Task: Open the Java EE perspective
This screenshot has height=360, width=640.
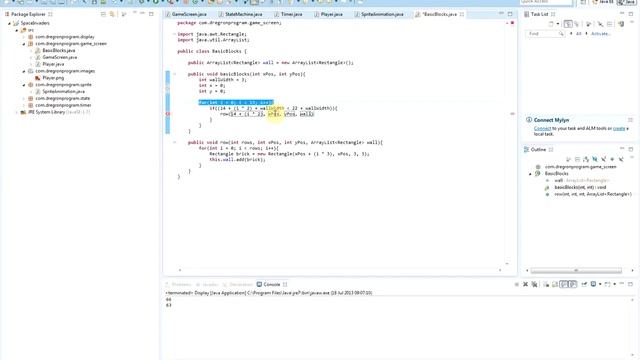Action: tap(604, 2)
